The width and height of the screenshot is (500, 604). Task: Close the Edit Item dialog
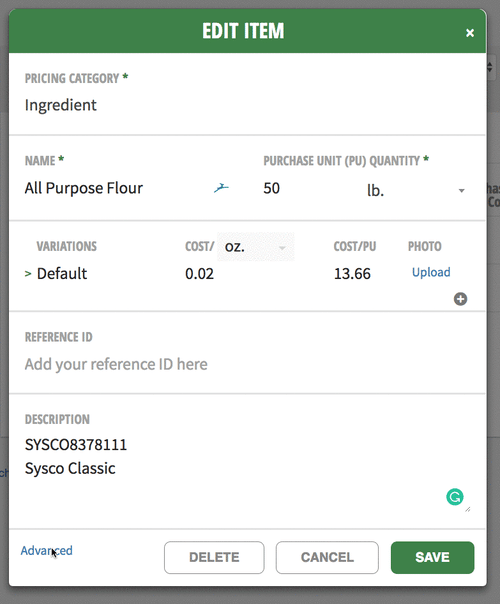470,33
